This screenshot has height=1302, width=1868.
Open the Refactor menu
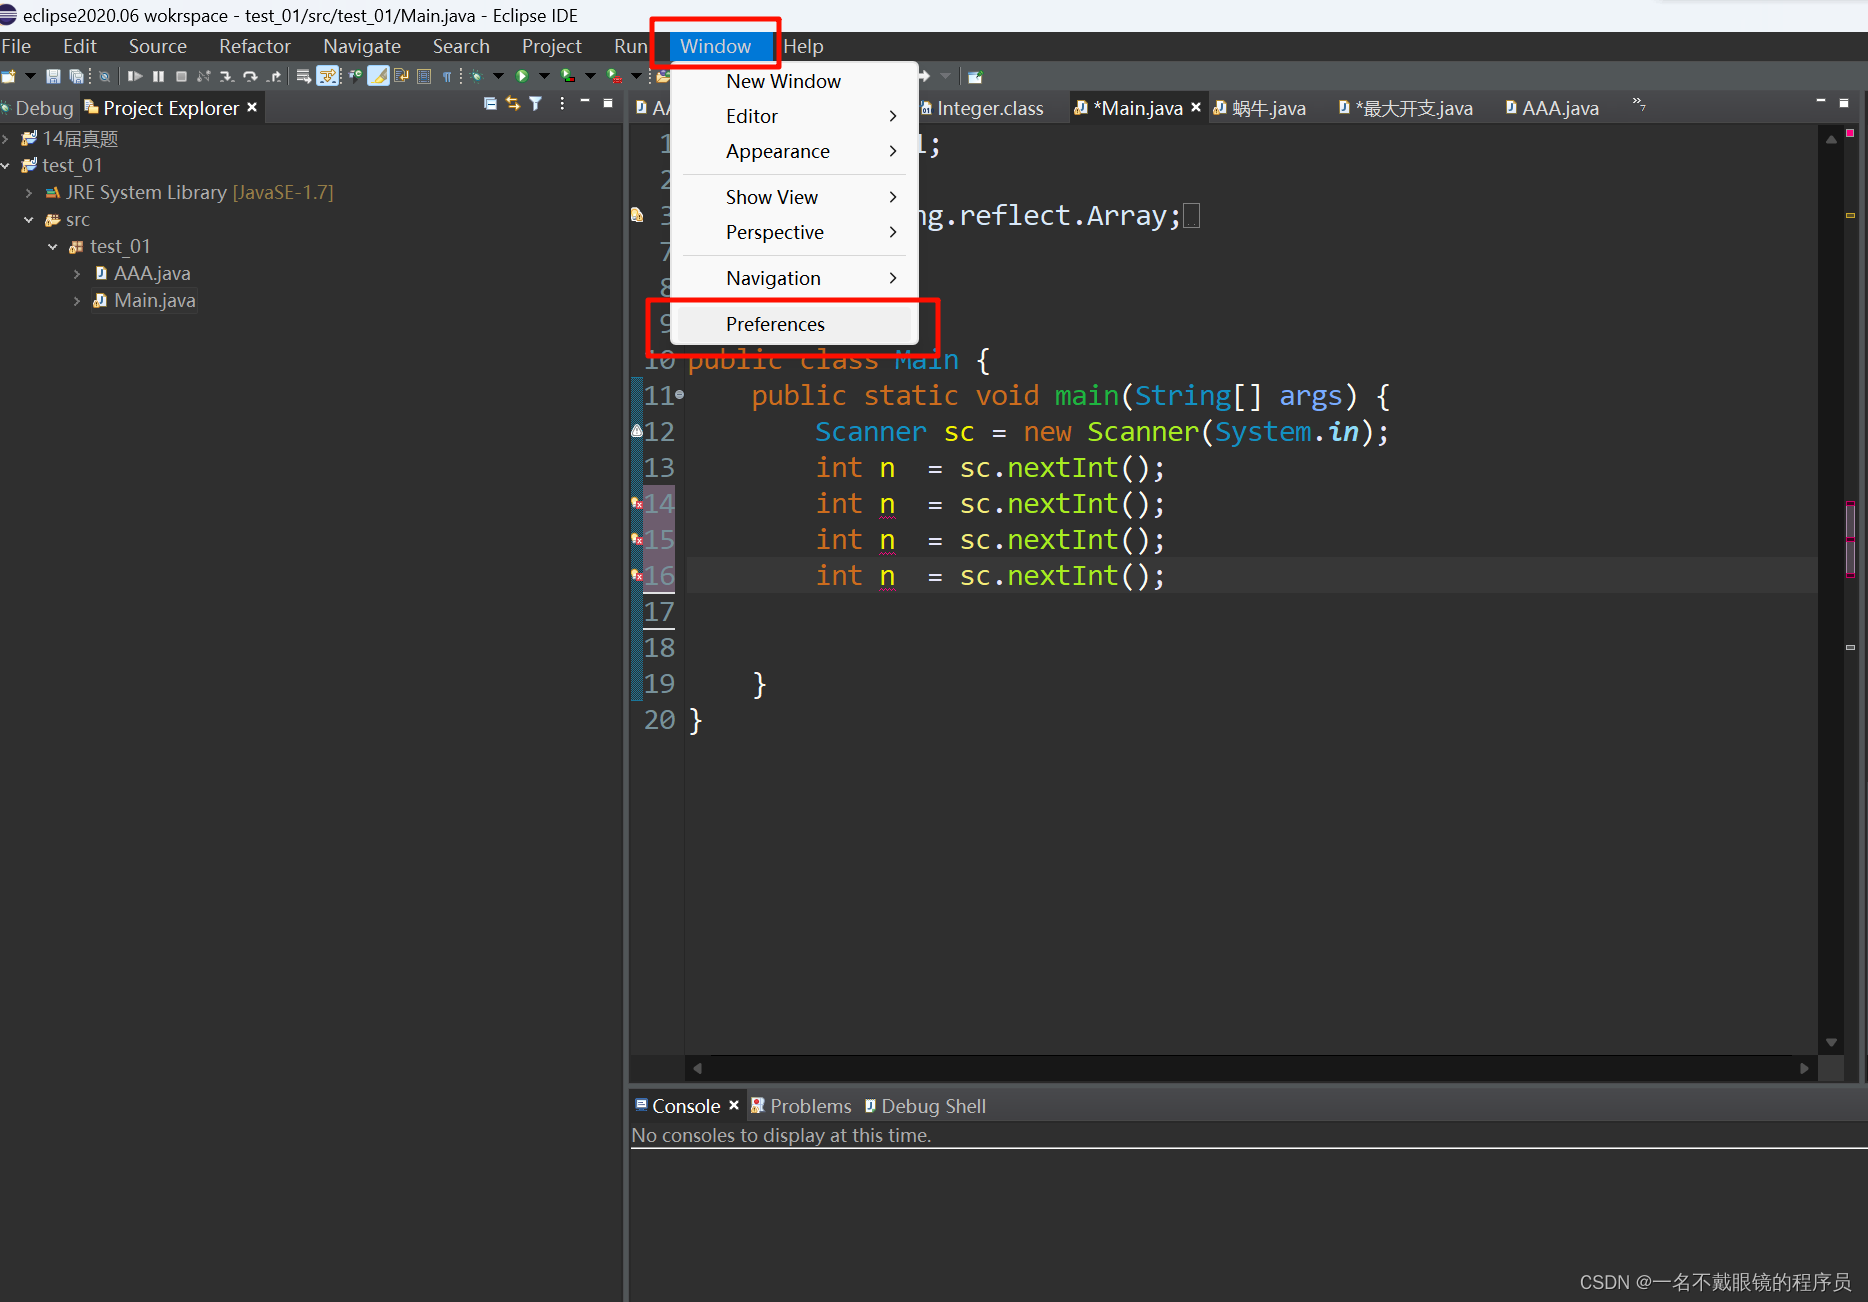(255, 46)
